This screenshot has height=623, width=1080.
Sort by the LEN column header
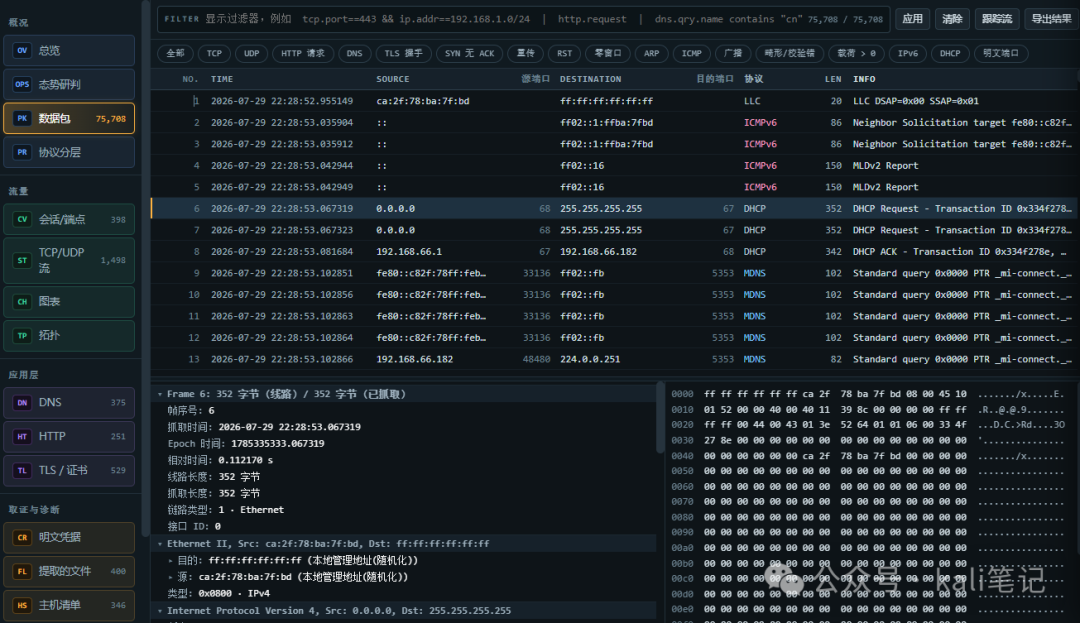coord(833,79)
